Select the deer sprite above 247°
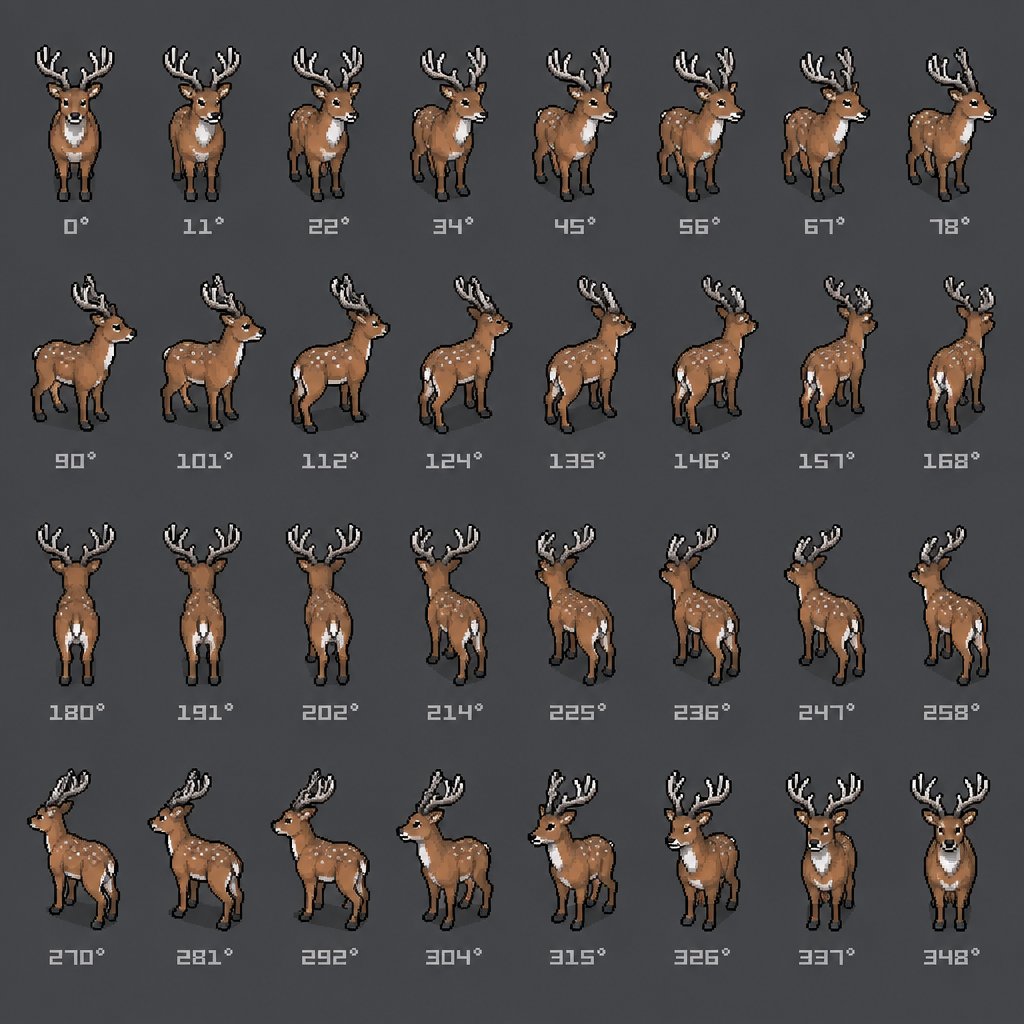1024x1024 pixels. 825,605
